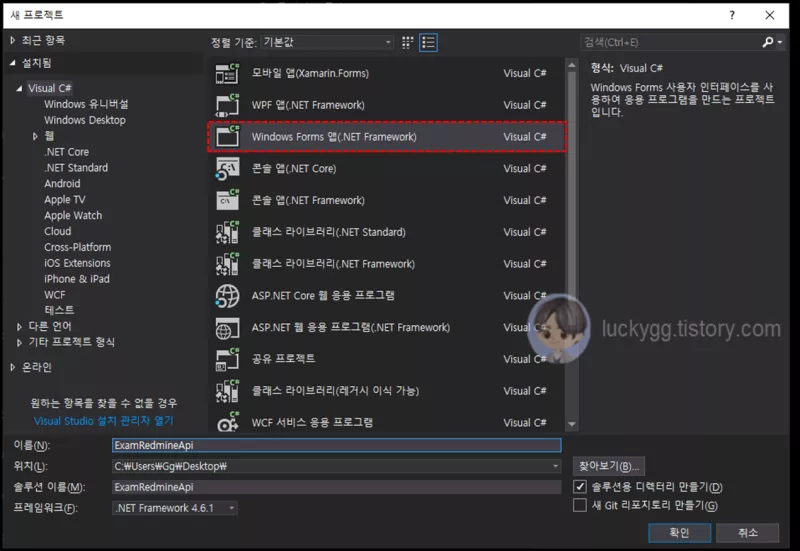The width and height of the screenshot is (800, 551).
Task: Open the search options dropdown arrow
Action: tap(780, 42)
